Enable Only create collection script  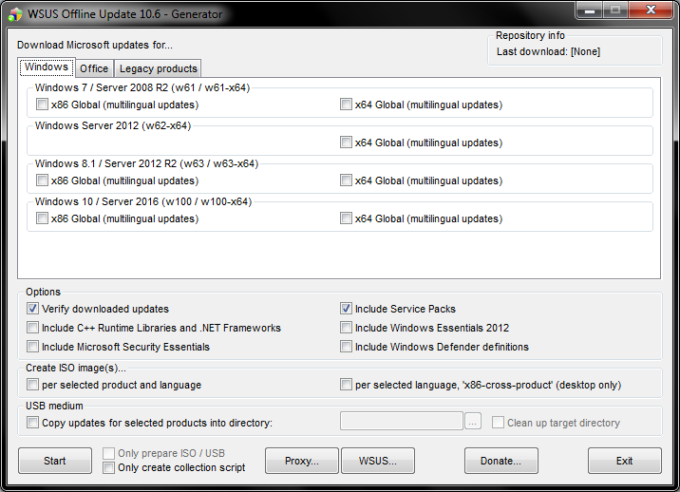[108, 468]
